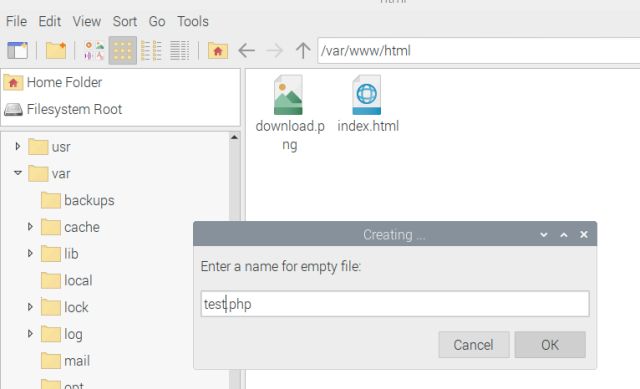Maximize the Creating dialog with up chevron

[x=564, y=235]
